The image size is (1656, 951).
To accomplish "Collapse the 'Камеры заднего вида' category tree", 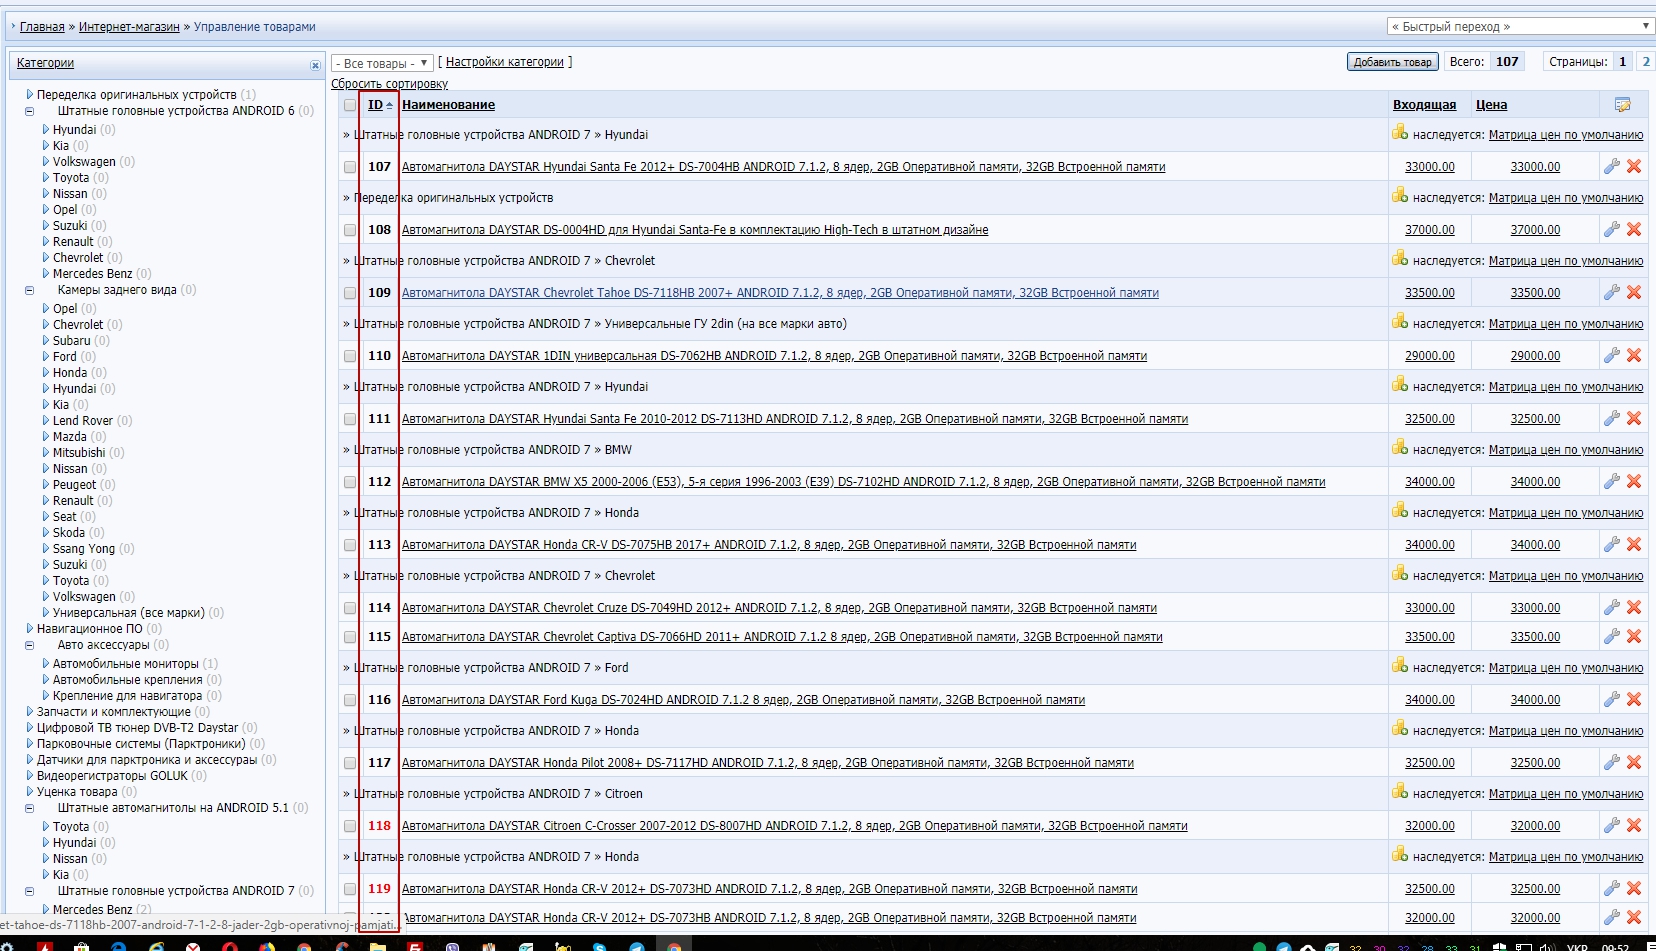I will pyautogui.click(x=29, y=291).
